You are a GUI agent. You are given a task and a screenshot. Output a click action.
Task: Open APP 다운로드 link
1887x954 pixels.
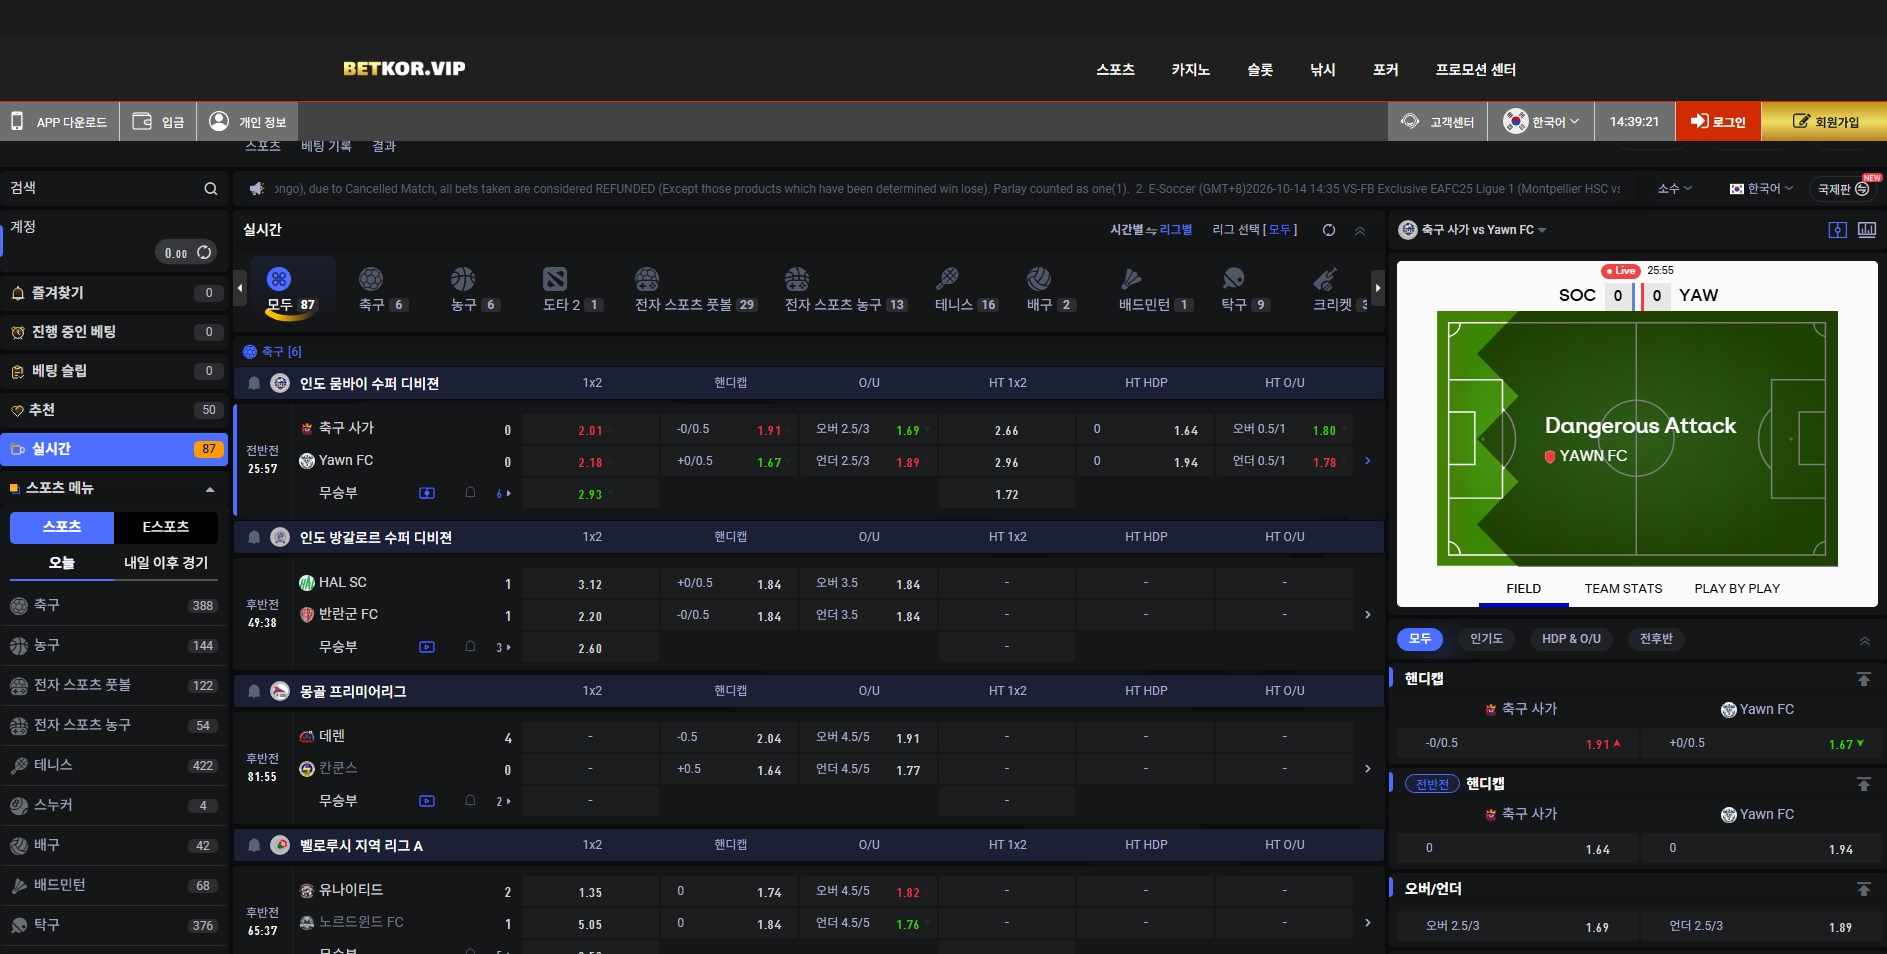pyautogui.click(x=59, y=122)
